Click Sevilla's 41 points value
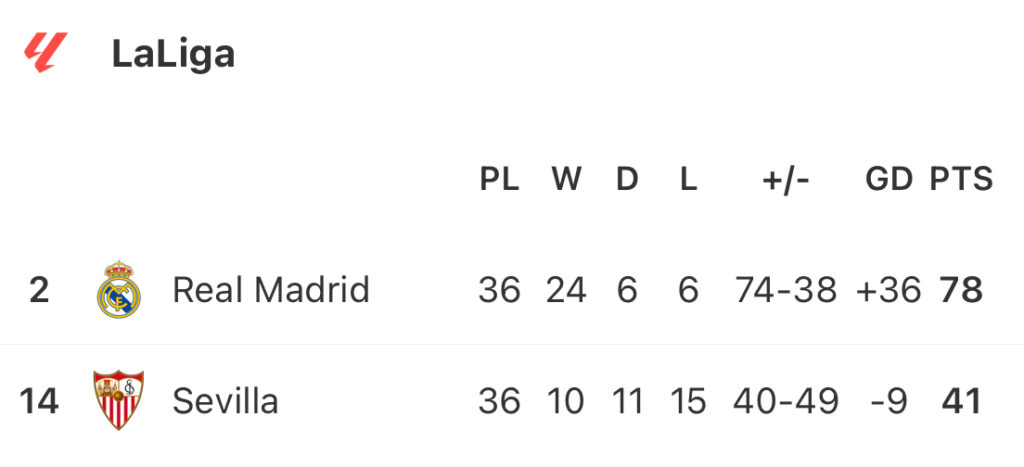The height and width of the screenshot is (467, 1024). point(961,401)
